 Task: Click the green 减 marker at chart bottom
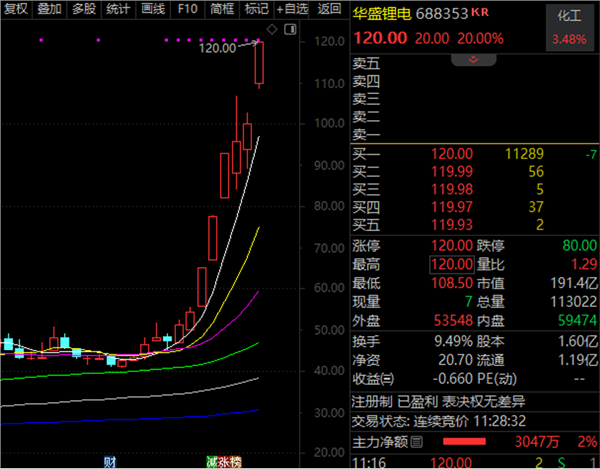[213, 462]
